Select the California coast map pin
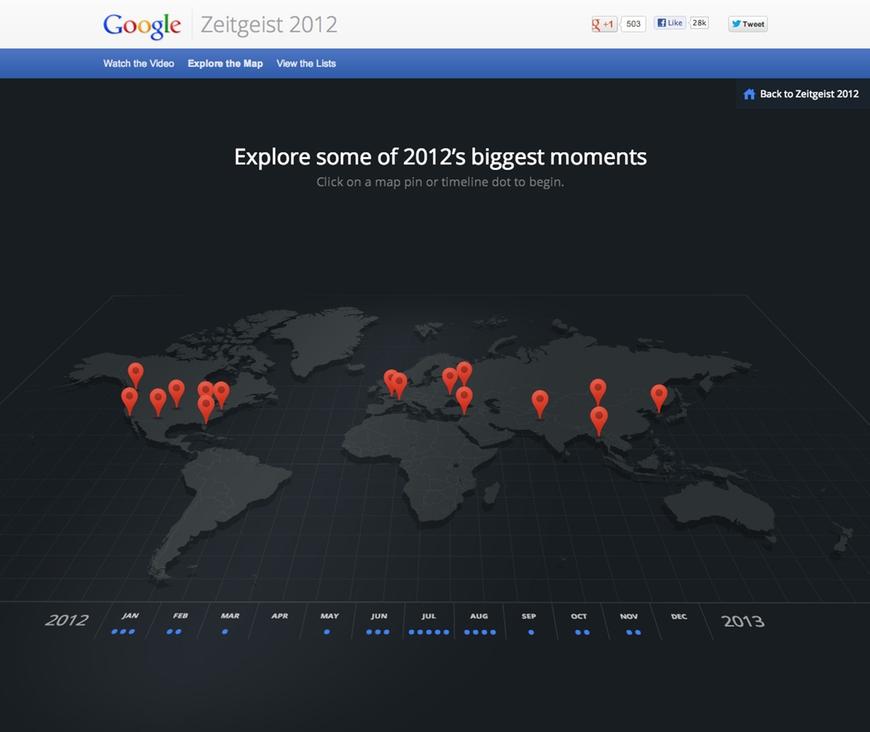The width and height of the screenshot is (870, 732). tap(129, 400)
